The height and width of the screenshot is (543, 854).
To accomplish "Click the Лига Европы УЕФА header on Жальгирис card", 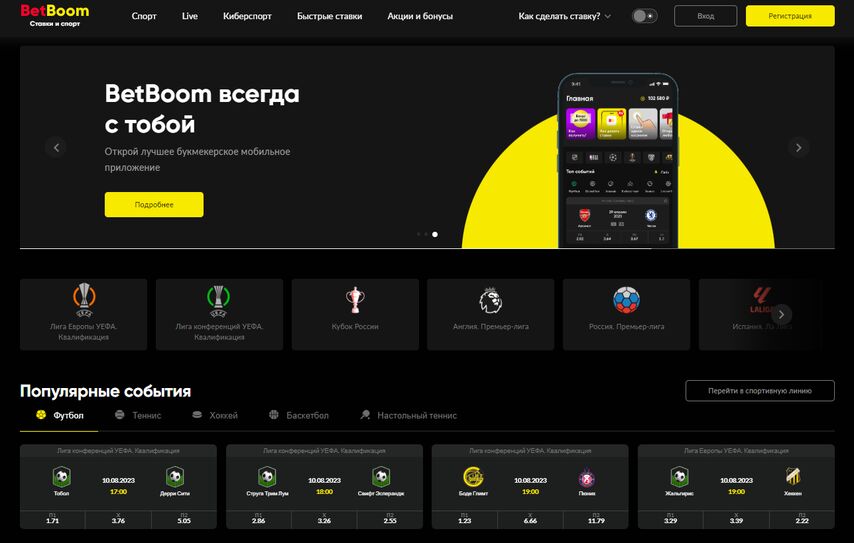I will tap(736, 450).
